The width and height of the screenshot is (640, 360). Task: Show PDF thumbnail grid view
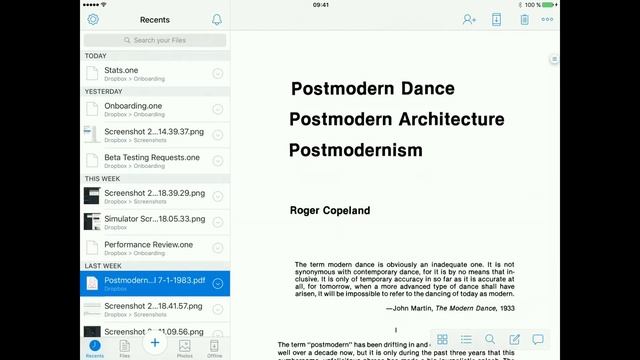pyautogui.click(x=442, y=339)
